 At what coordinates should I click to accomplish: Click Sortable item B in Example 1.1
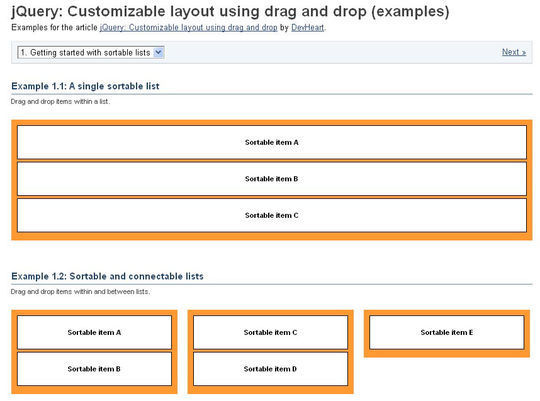click(x=272, y=179)
